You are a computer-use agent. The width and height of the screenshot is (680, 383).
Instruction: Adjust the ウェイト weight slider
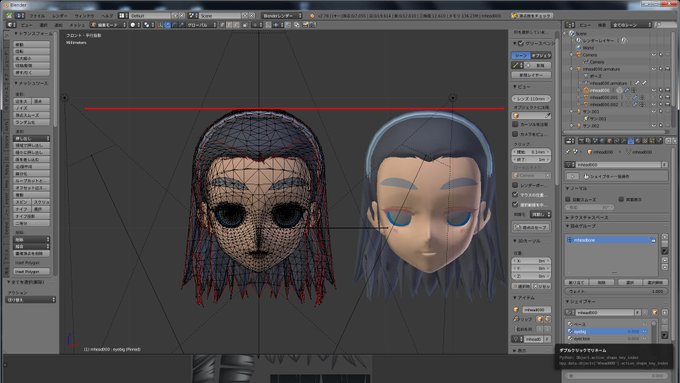616,291
